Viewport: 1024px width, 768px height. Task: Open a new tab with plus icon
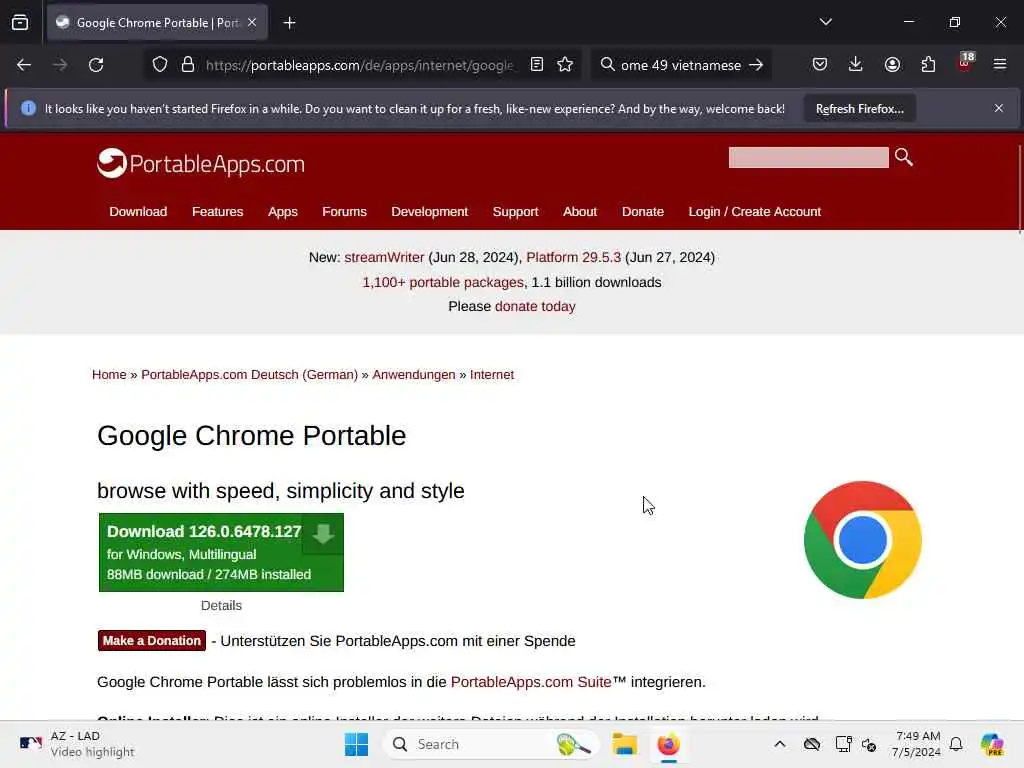tap(289, 23)
